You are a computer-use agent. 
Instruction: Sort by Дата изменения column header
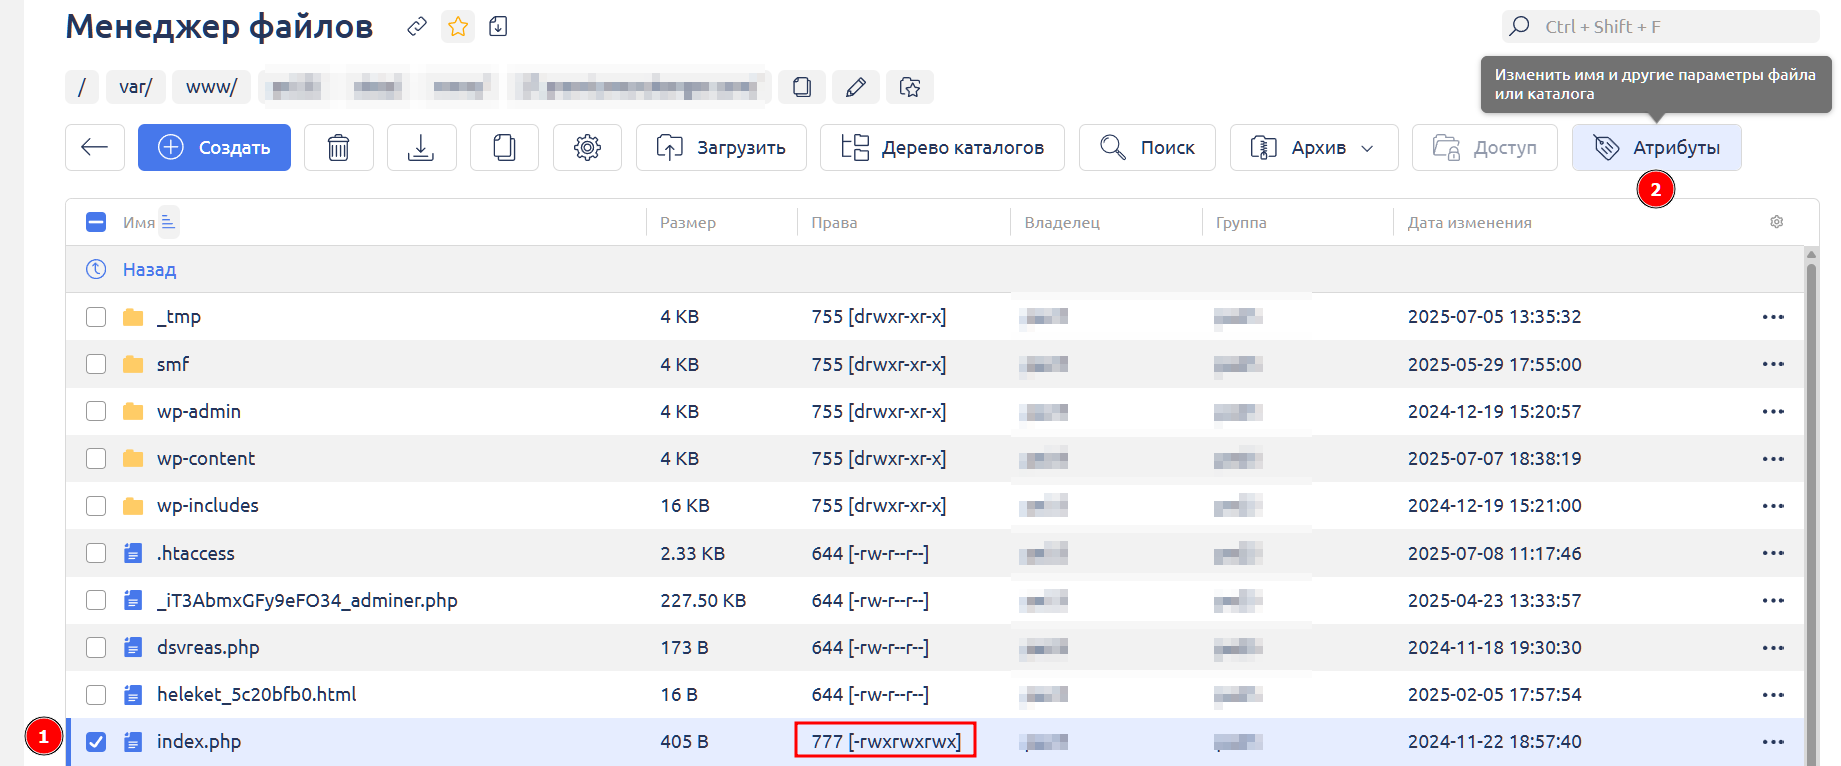[x=1469, y=223]
